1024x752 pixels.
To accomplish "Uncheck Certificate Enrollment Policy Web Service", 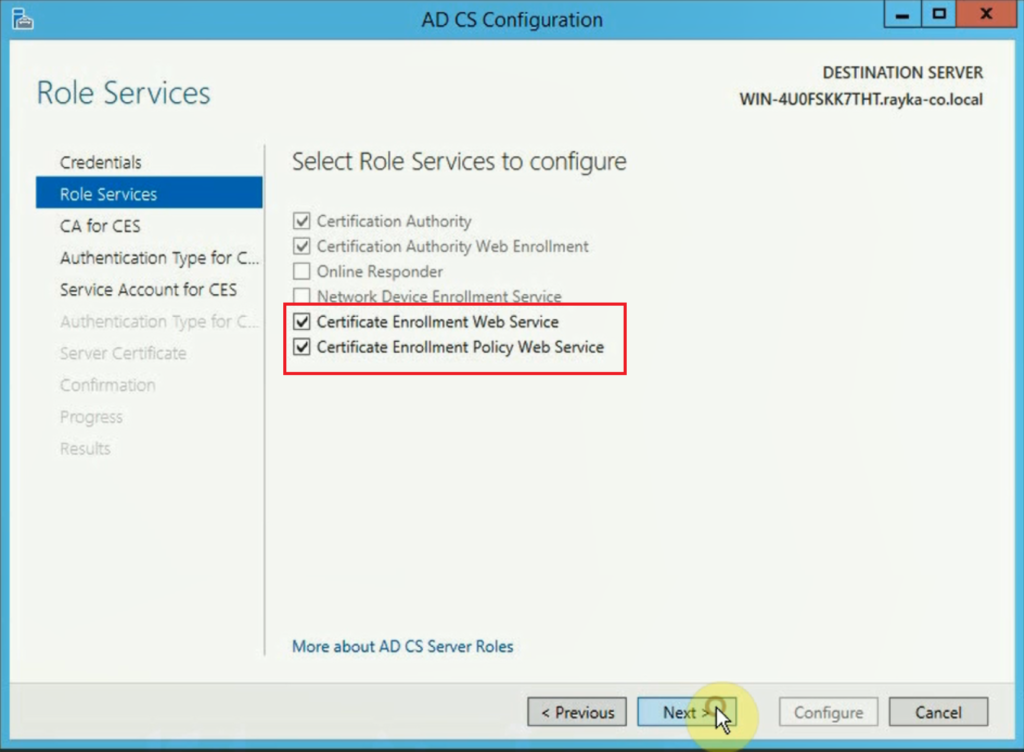I will (x=302, y=347).
